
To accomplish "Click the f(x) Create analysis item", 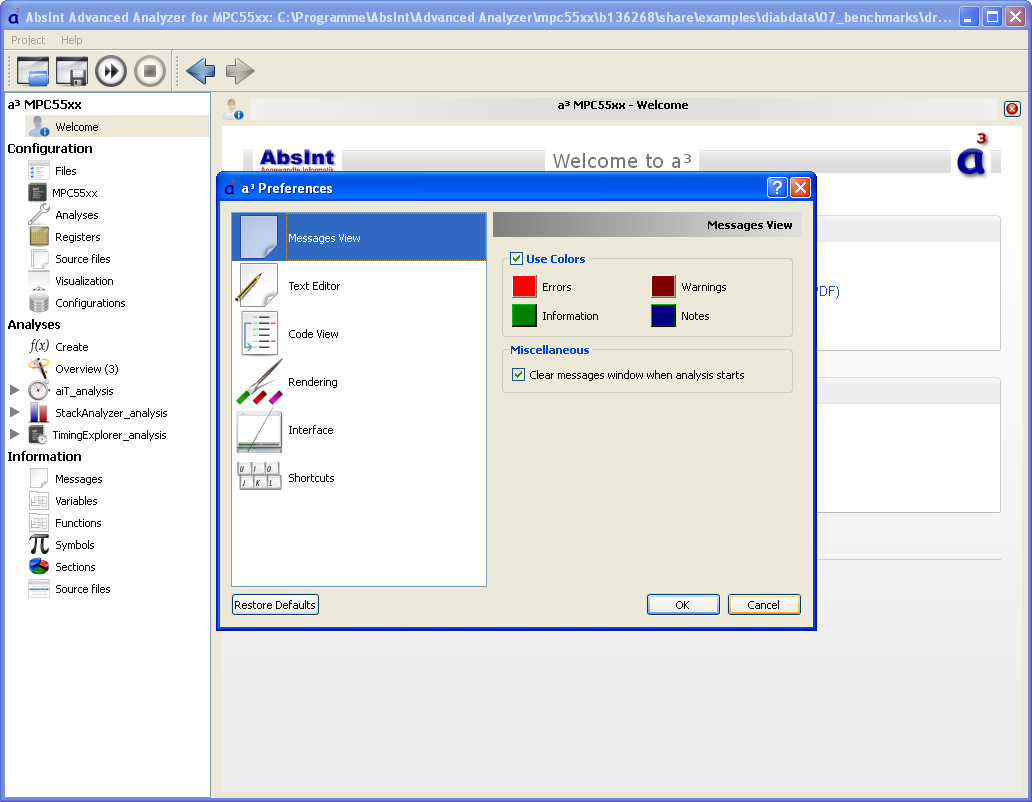I will tap(71, 347).
